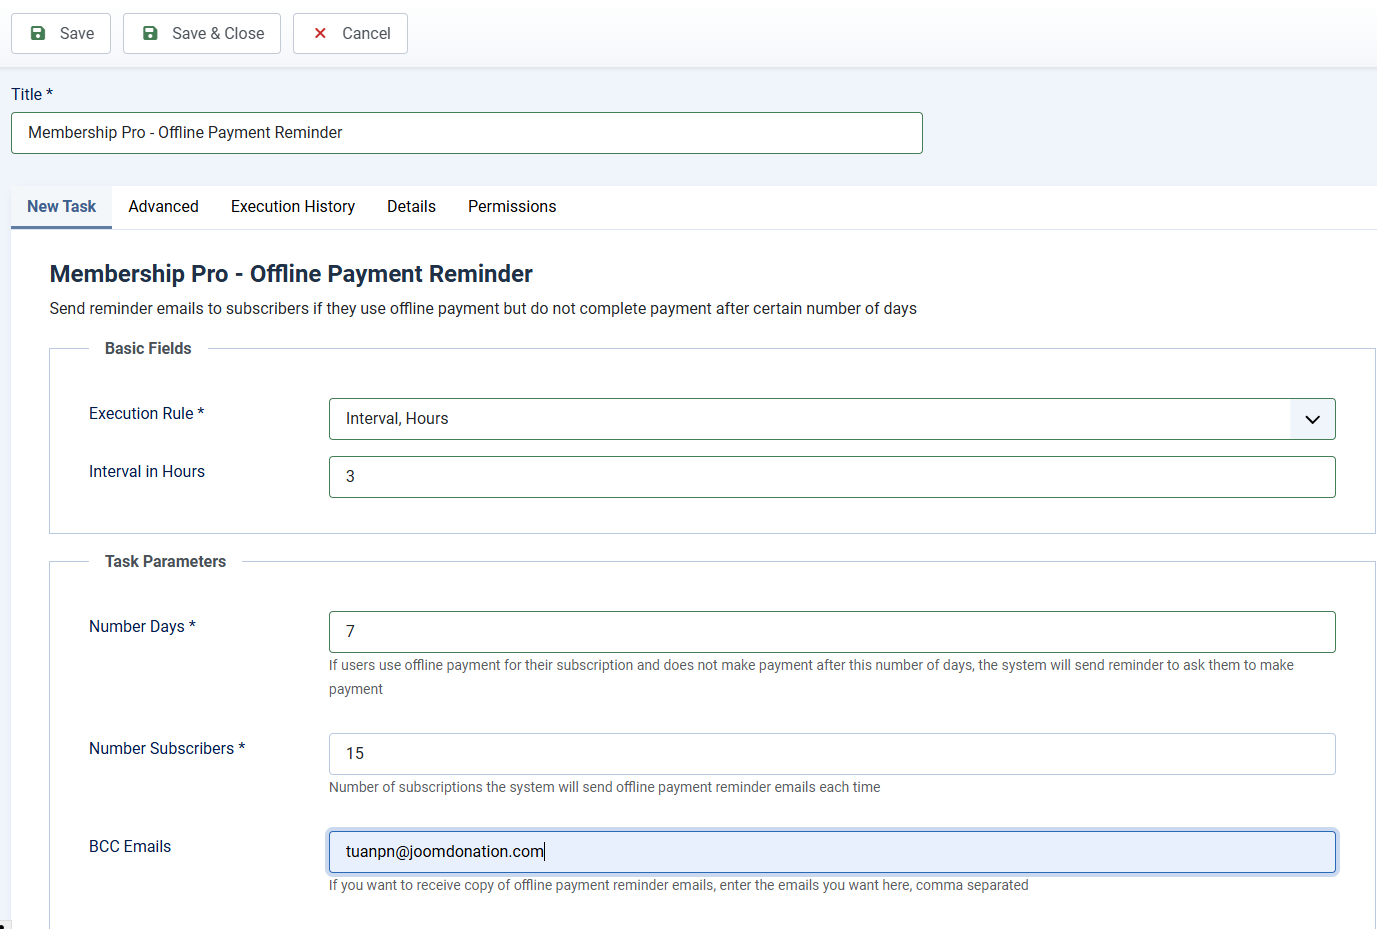Focus the Title input field

(467, 133)
